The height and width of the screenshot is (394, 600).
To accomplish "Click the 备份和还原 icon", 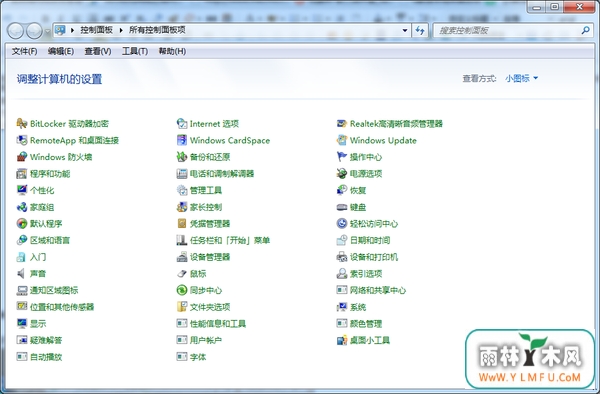I will [182, 157].
